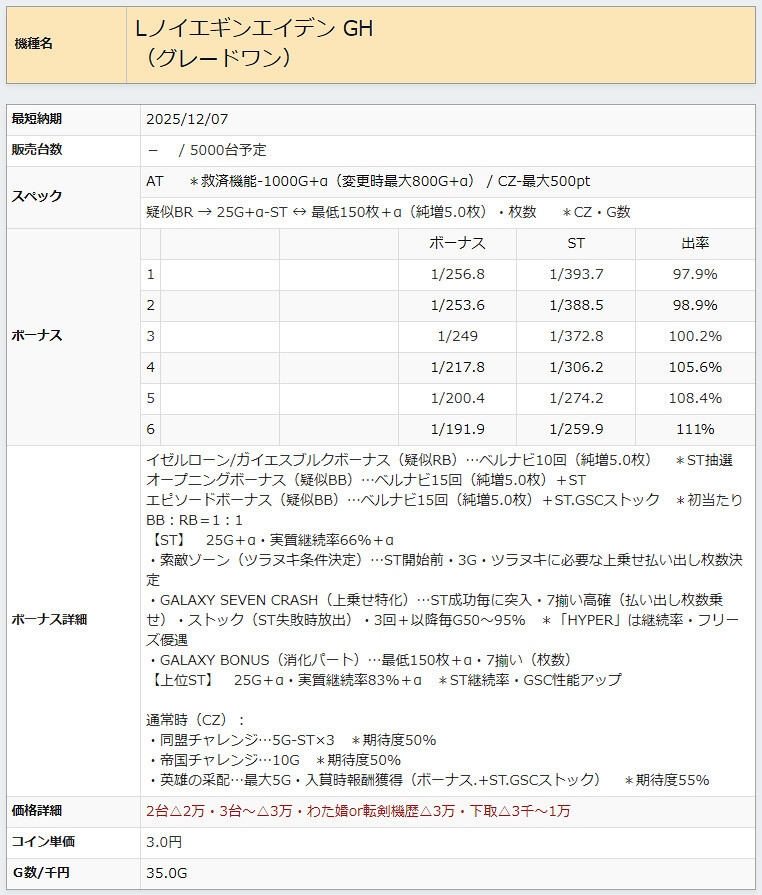762x895 pixels.
Task: Click the 通常時（CZ）： heading
Action: pyautogui.click(x=196, y=720)
